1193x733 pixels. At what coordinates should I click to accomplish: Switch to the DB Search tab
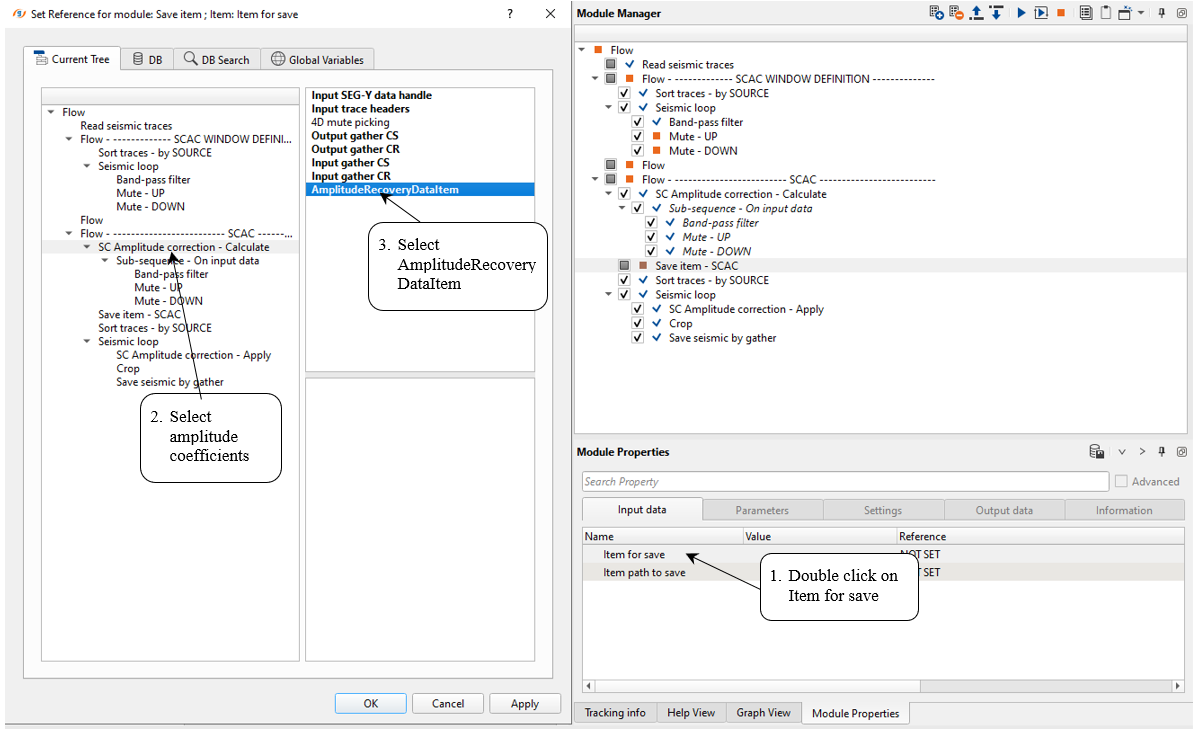point(217,60)
